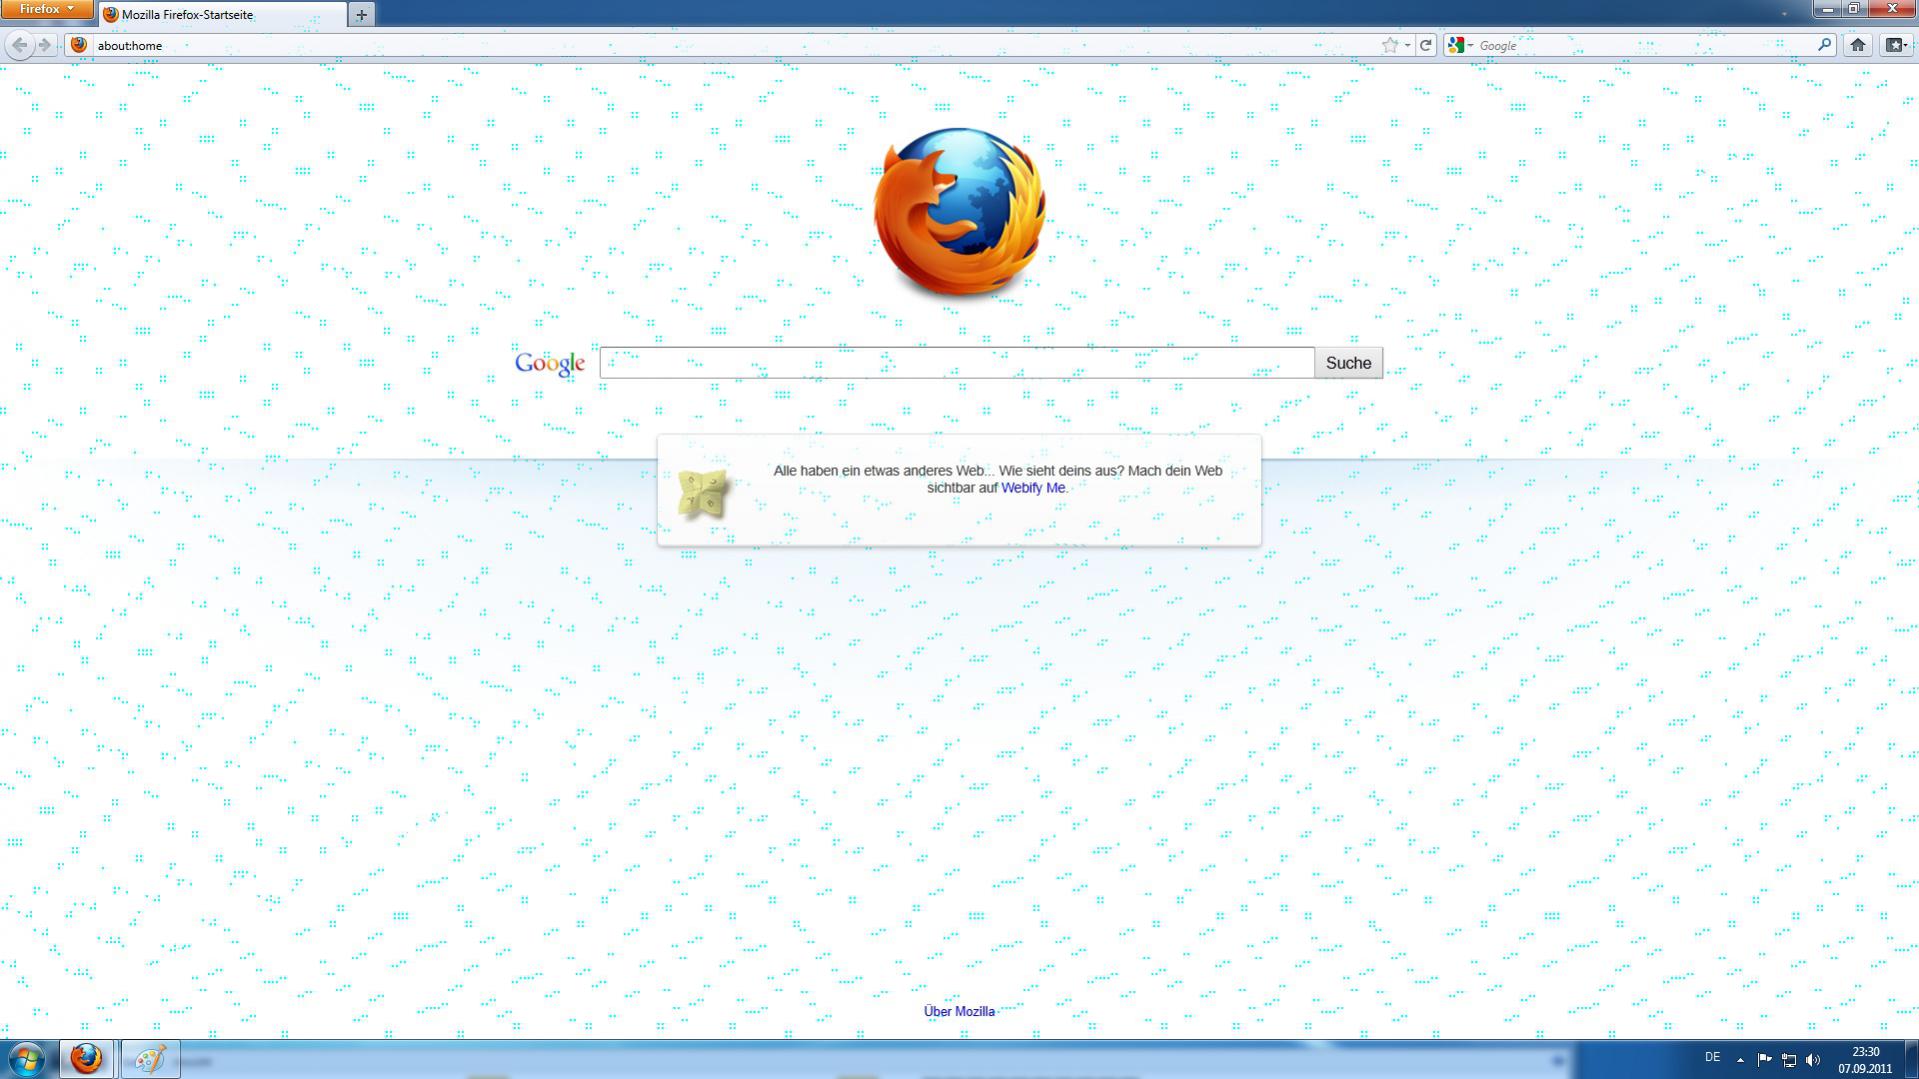The width and height of the screenshot is (1919, 1079).
Task: Click the toolbar search magnifier icon
Action: [1824, 45]
